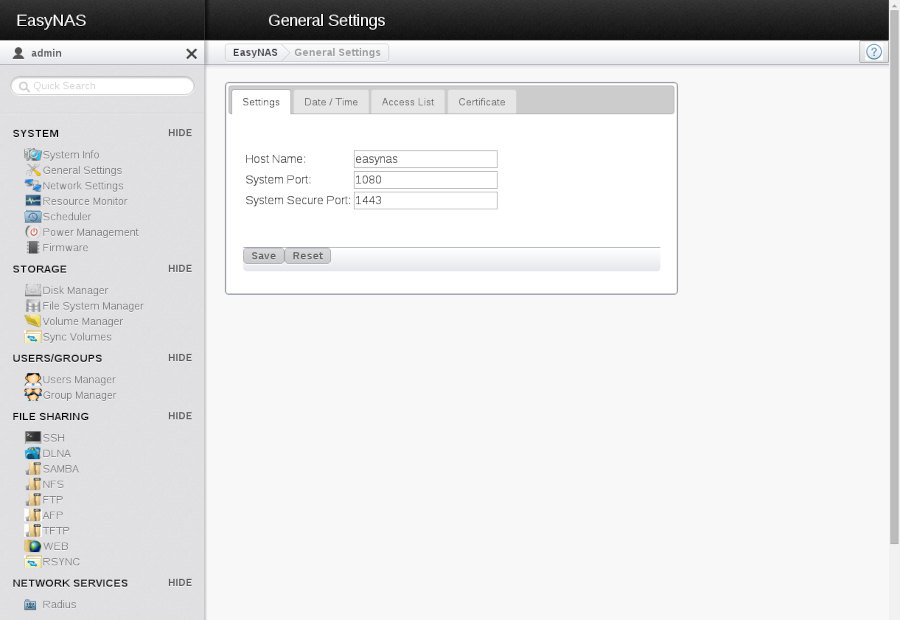Open the Firmware chip icon
900x620 pixels.
point(33,247)
